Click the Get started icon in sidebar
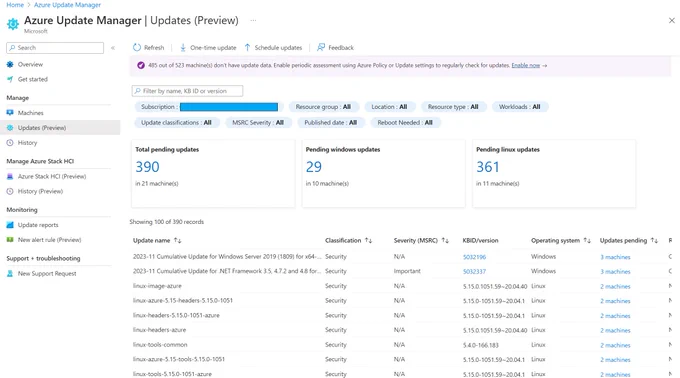Viewport: 680px width, 378px height. pyautogui.click(x=10, y=79)
